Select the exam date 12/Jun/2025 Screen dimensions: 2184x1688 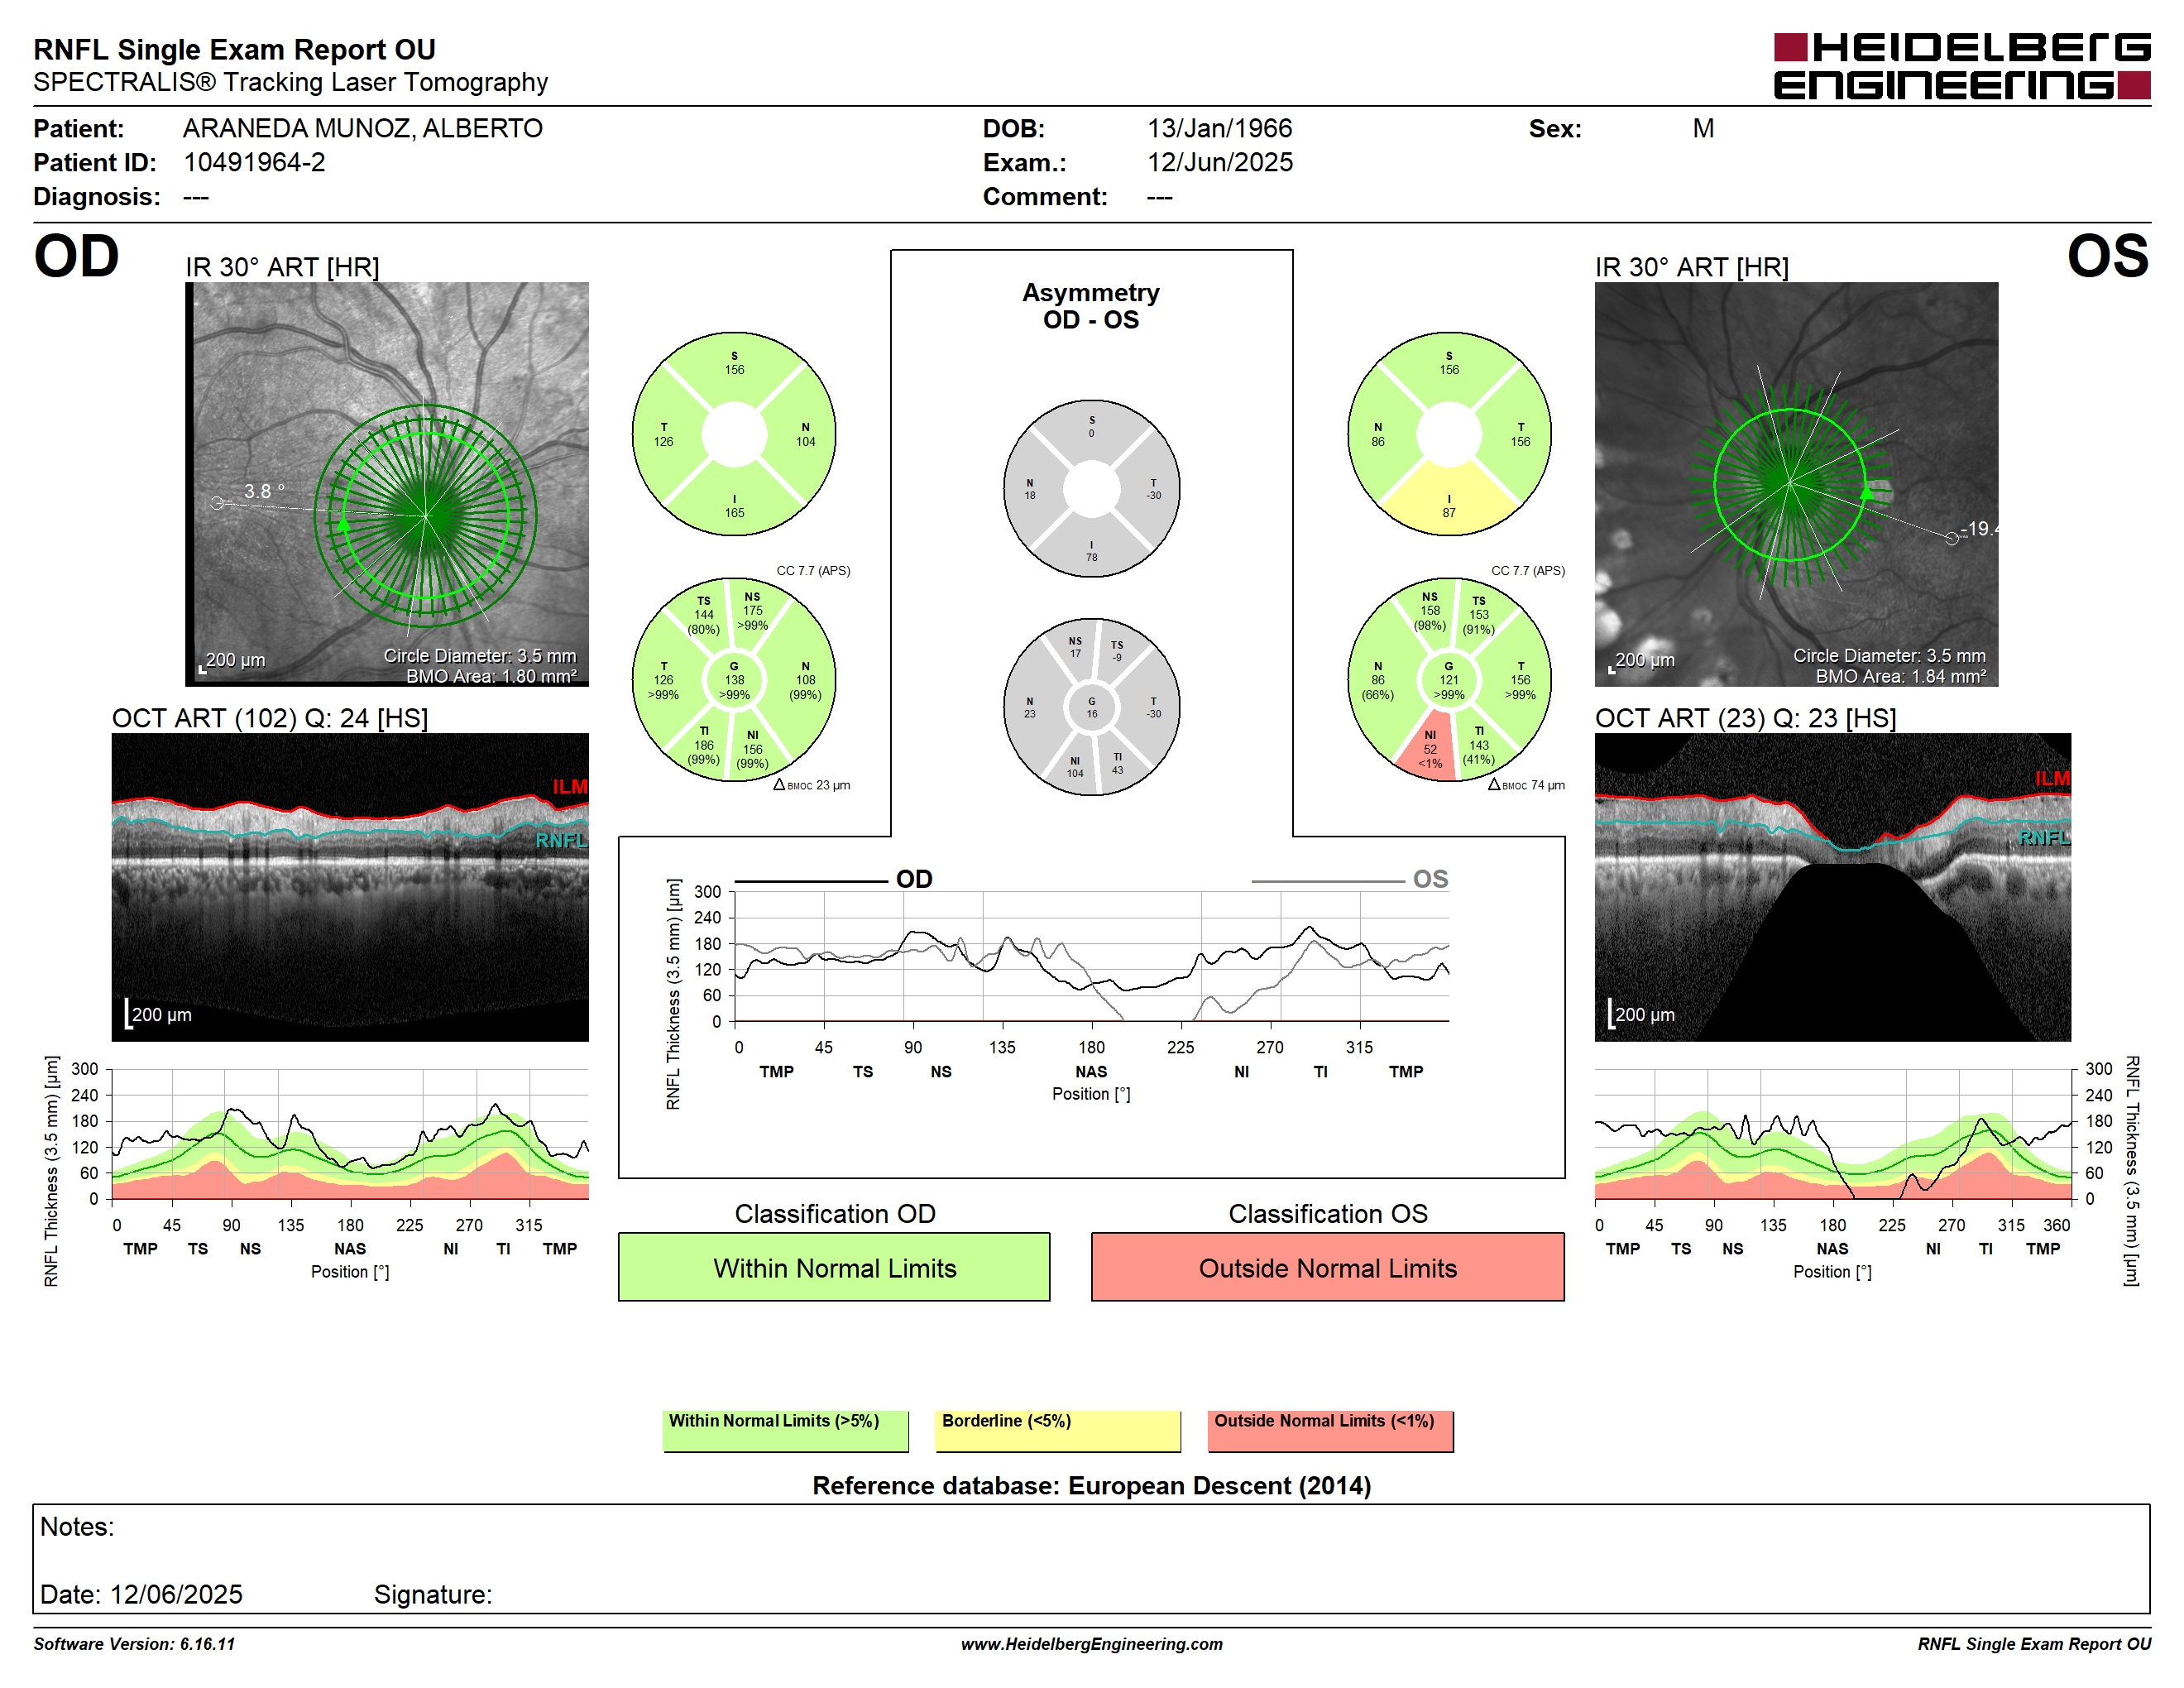click(1220, 162)
